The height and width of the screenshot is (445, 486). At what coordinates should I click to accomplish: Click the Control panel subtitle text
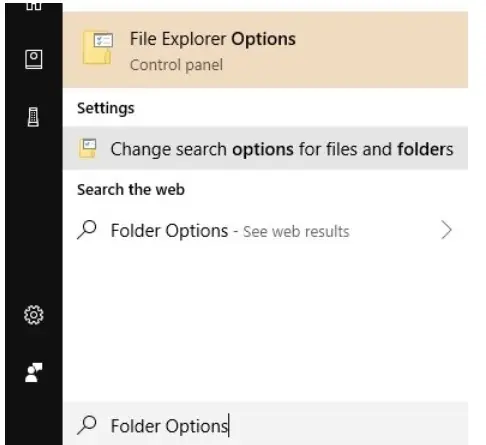[x=176, y=65]
